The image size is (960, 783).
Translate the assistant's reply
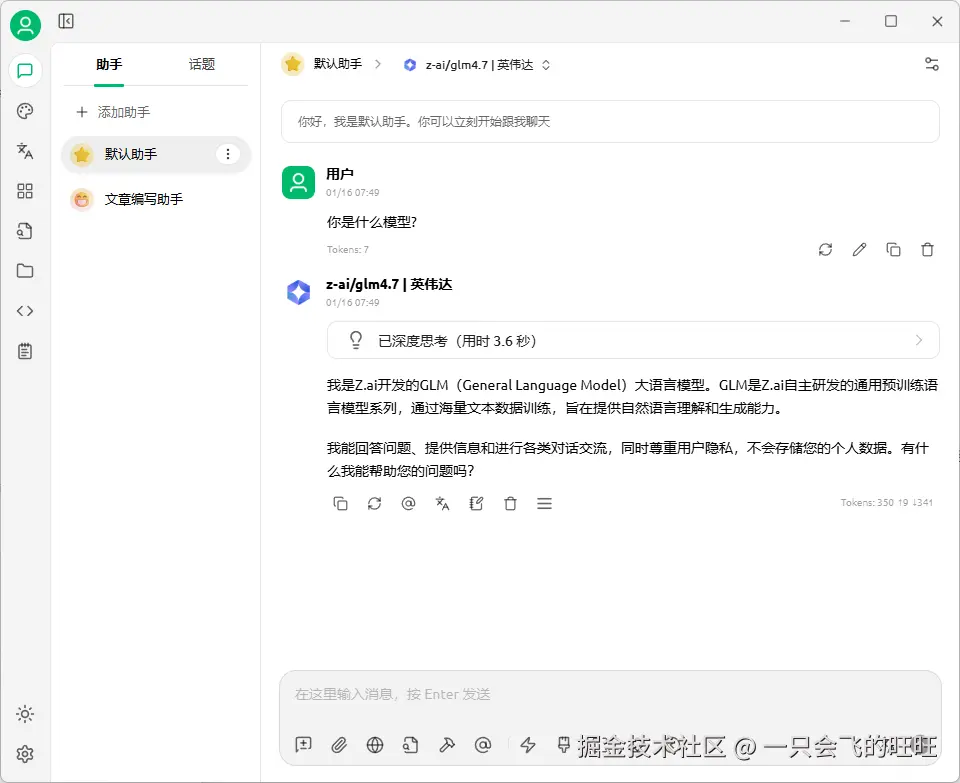click(x=443, y=503)
